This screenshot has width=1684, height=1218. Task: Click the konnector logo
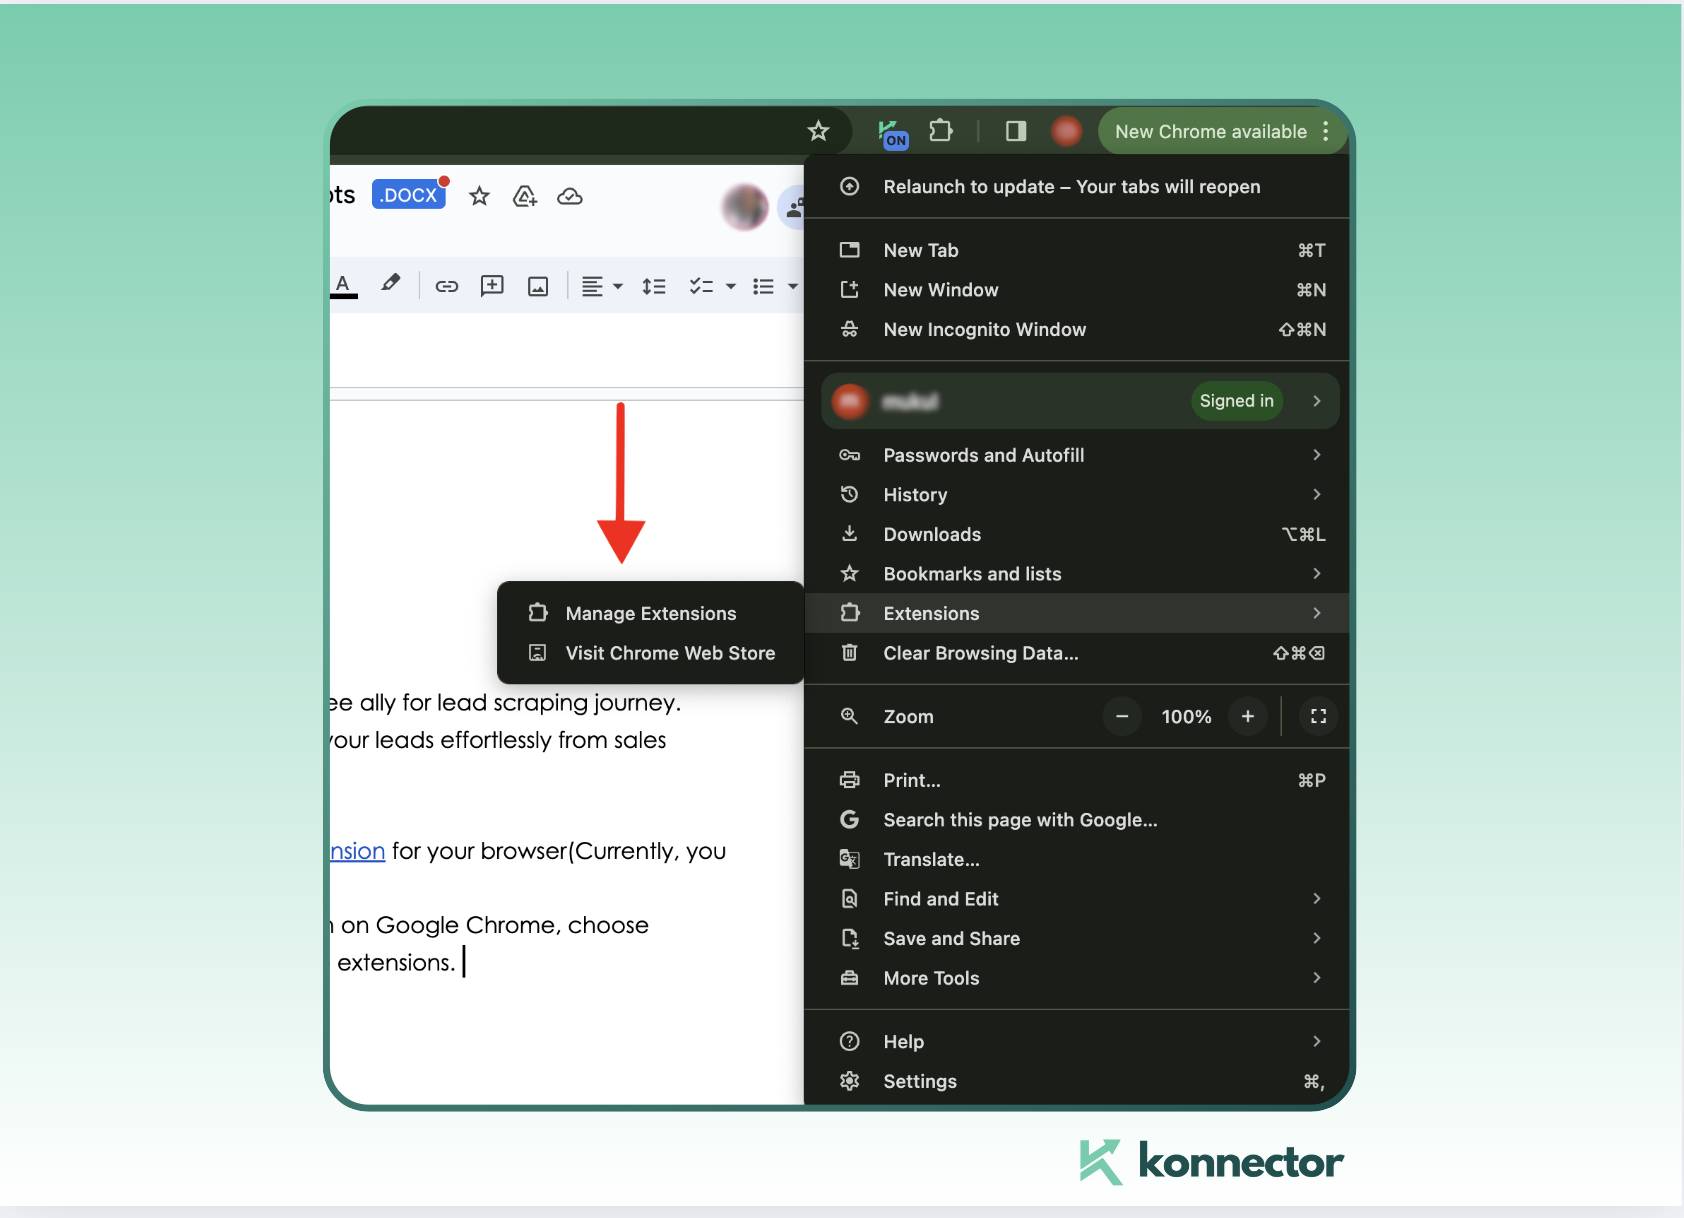tap(1211, 1162)
